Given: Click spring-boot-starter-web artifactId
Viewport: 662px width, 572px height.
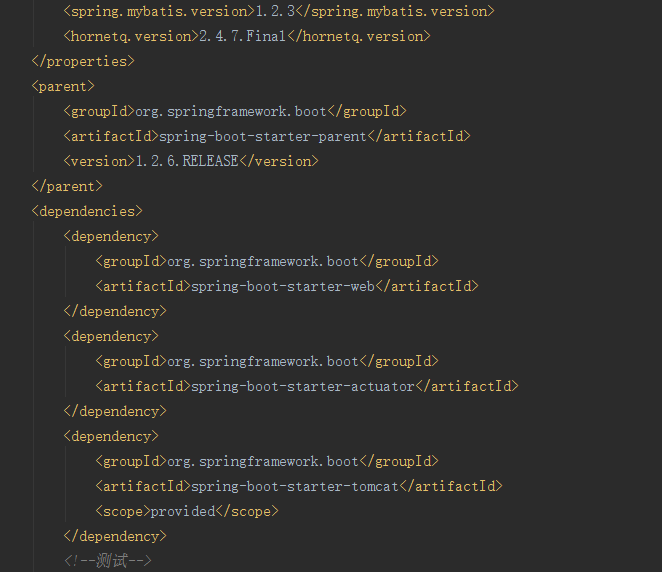Looking at the screenshot, I should click(x=283, y=286).
